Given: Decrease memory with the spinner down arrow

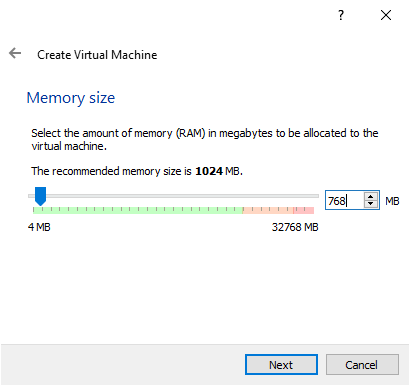Looking at the screenshot, I should click(x=370, y=204).
